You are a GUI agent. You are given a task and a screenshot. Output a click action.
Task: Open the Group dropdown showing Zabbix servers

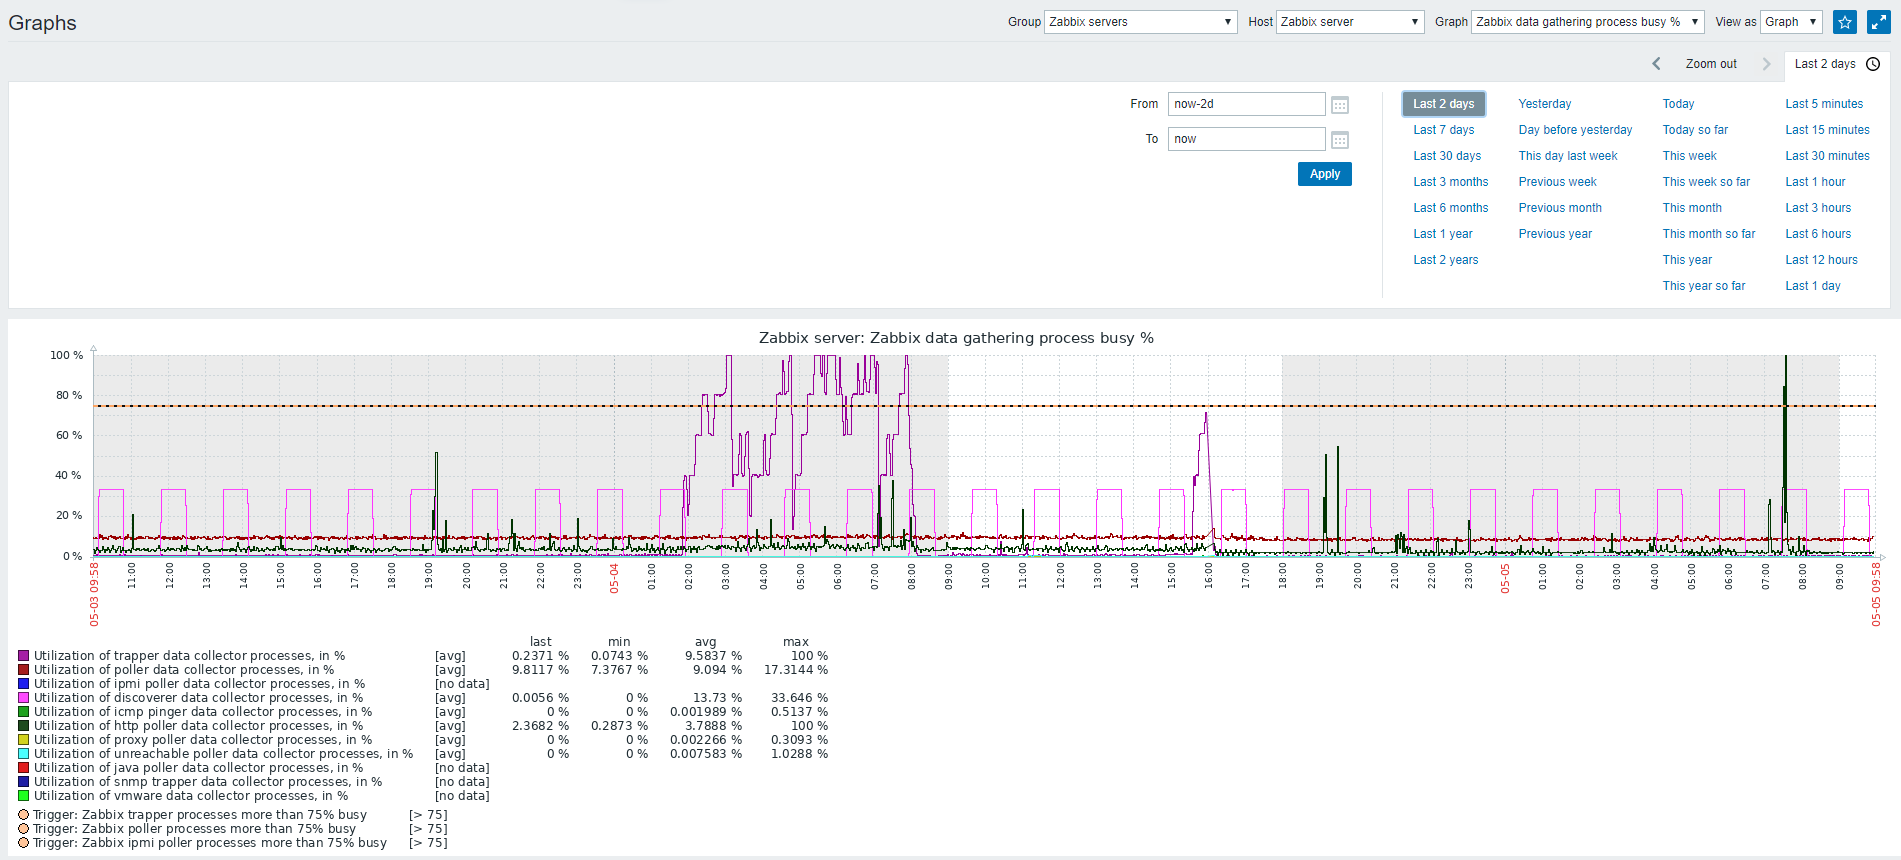tap(1141, 22)
